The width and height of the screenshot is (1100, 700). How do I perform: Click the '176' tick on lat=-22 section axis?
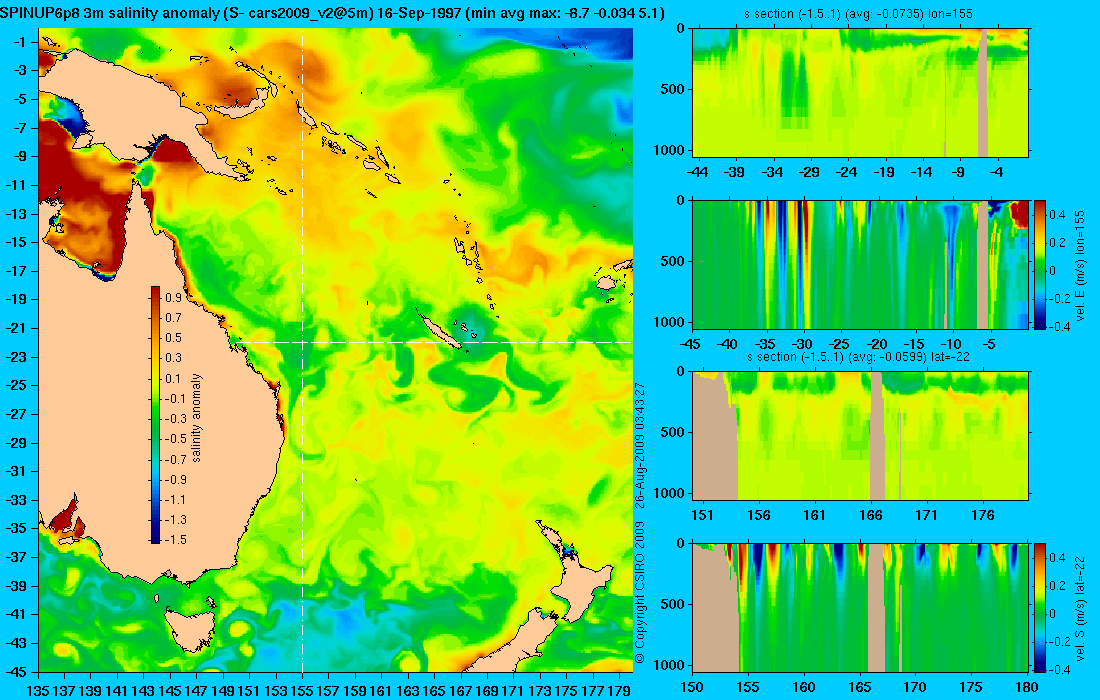coord(983,515)
